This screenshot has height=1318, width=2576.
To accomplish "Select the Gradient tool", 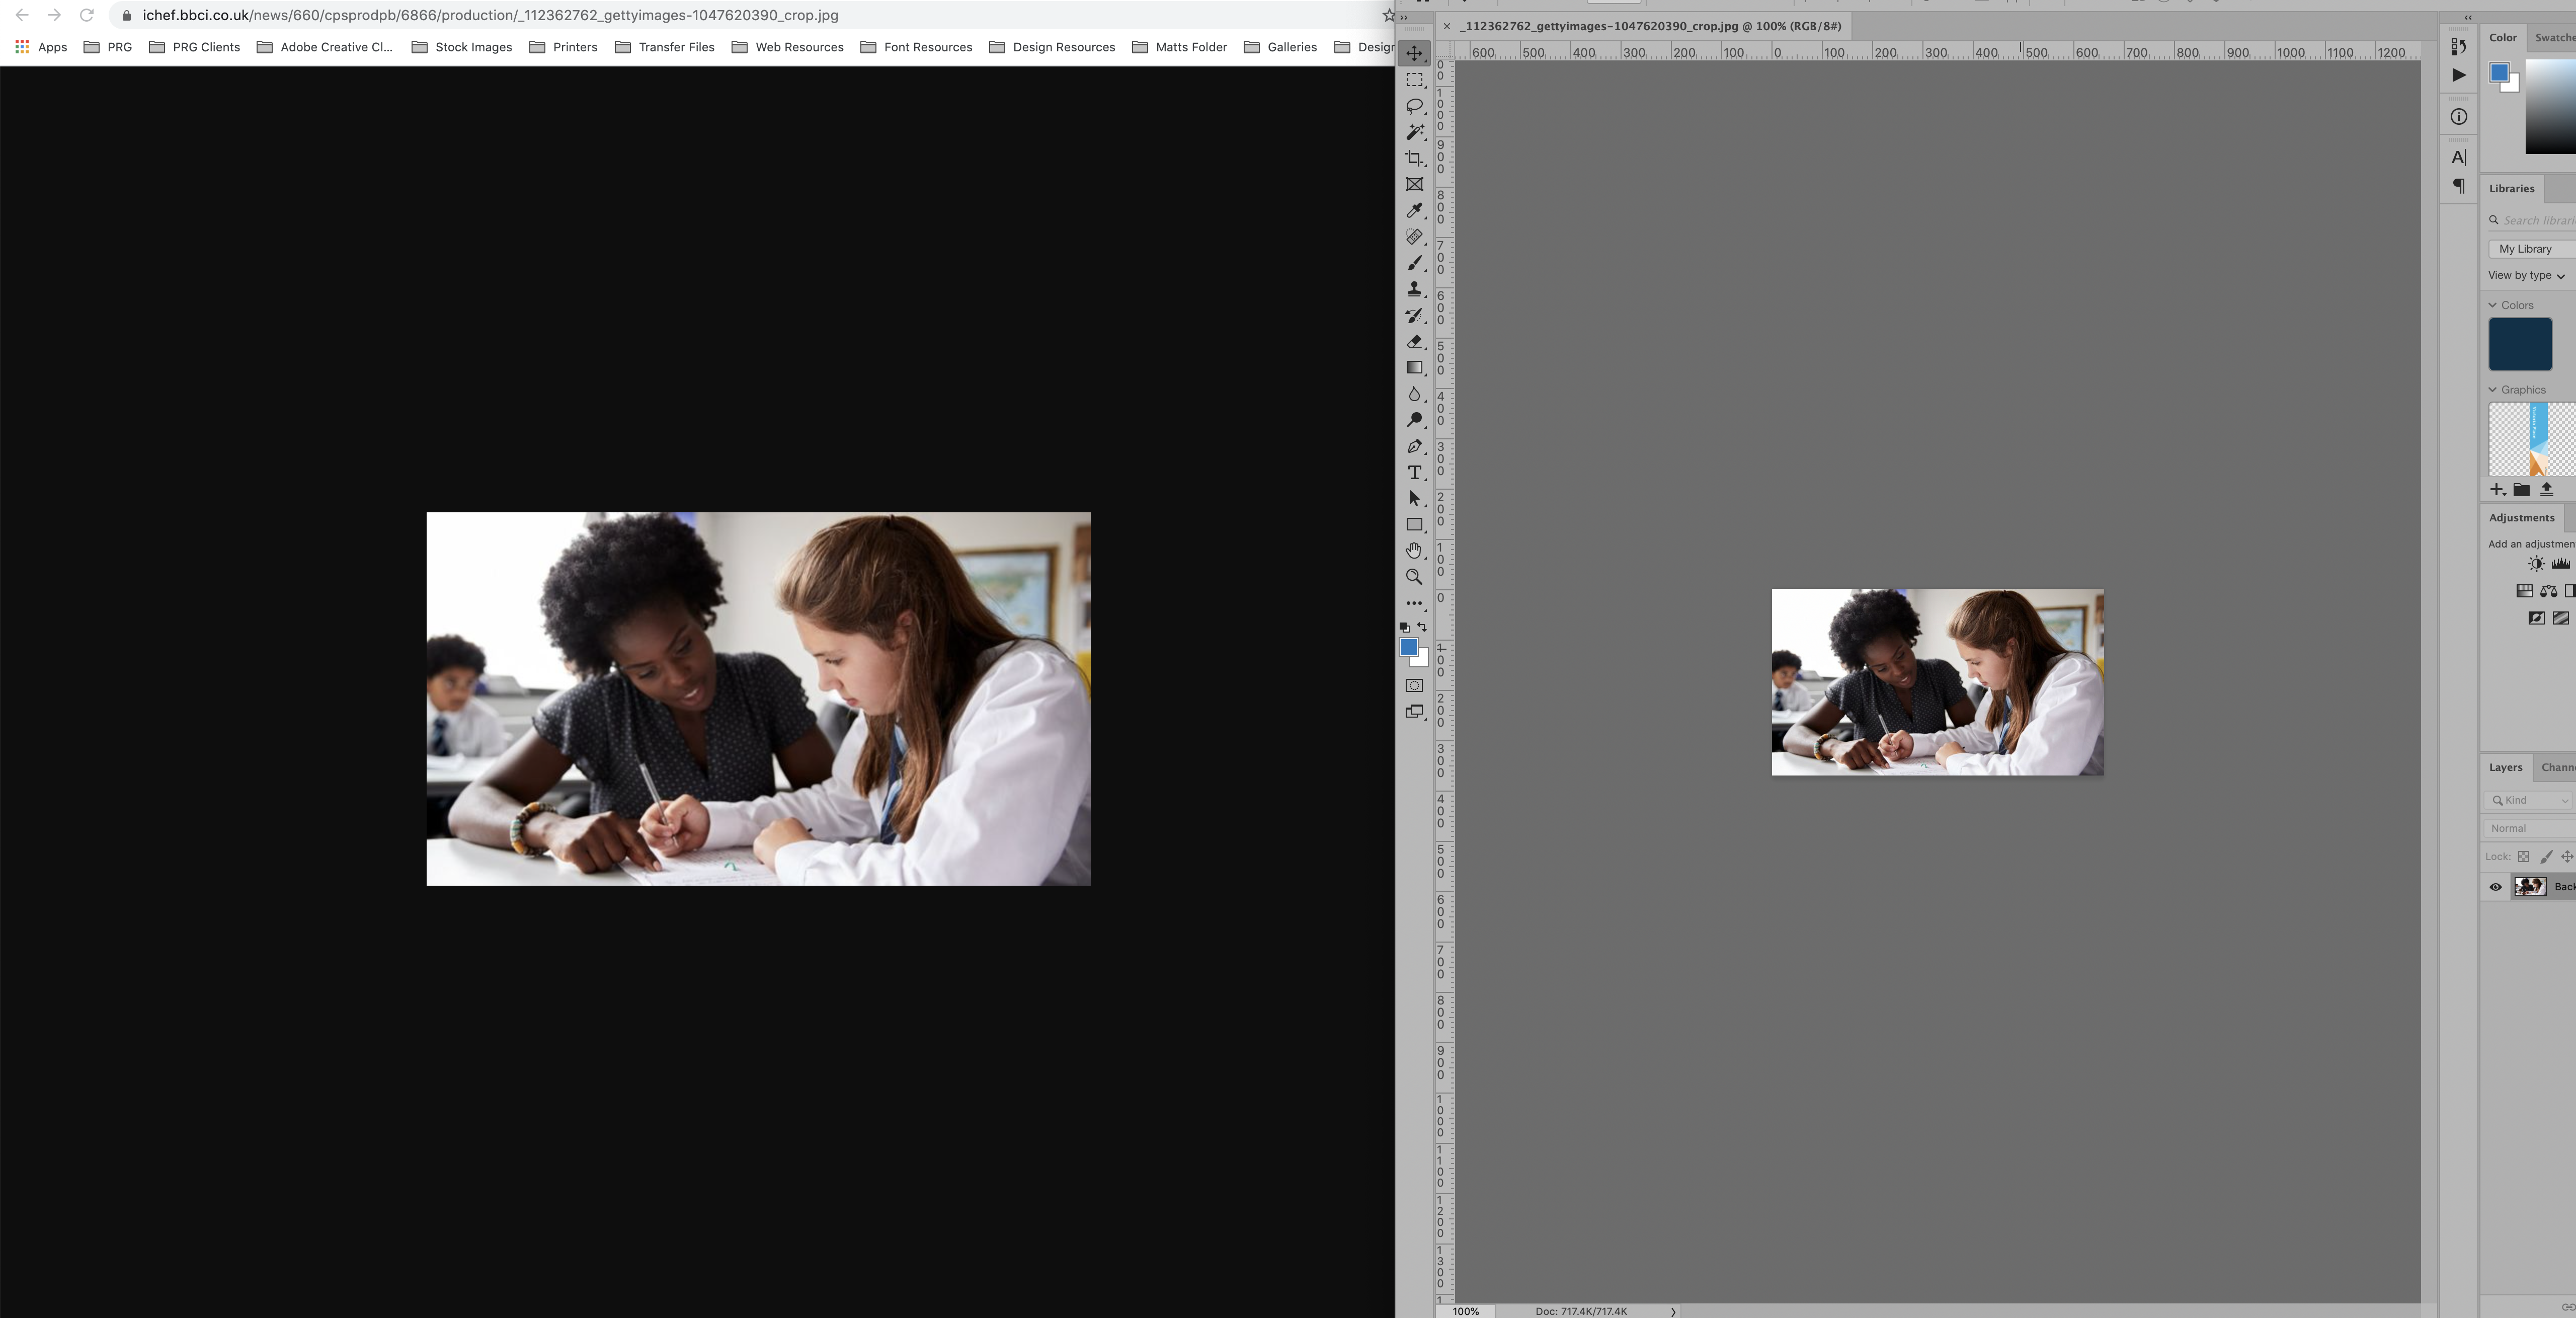I will click(x=1414, y=367).
